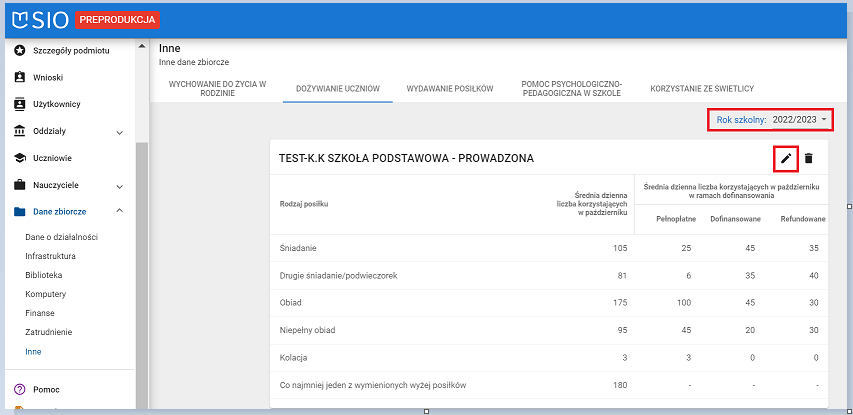This screenshot has width=853, height=415.
Task: Click the Oddziały building icon
Action: click(x=20, y=131)
